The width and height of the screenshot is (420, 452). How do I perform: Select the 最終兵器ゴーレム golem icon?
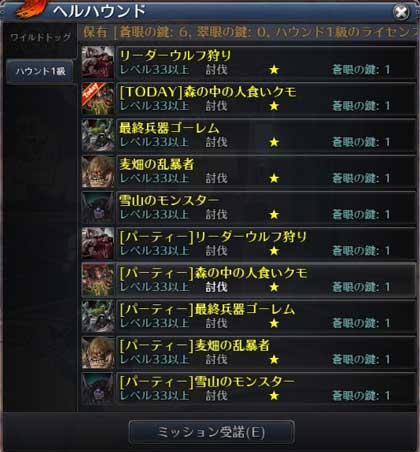click(98, 135)
